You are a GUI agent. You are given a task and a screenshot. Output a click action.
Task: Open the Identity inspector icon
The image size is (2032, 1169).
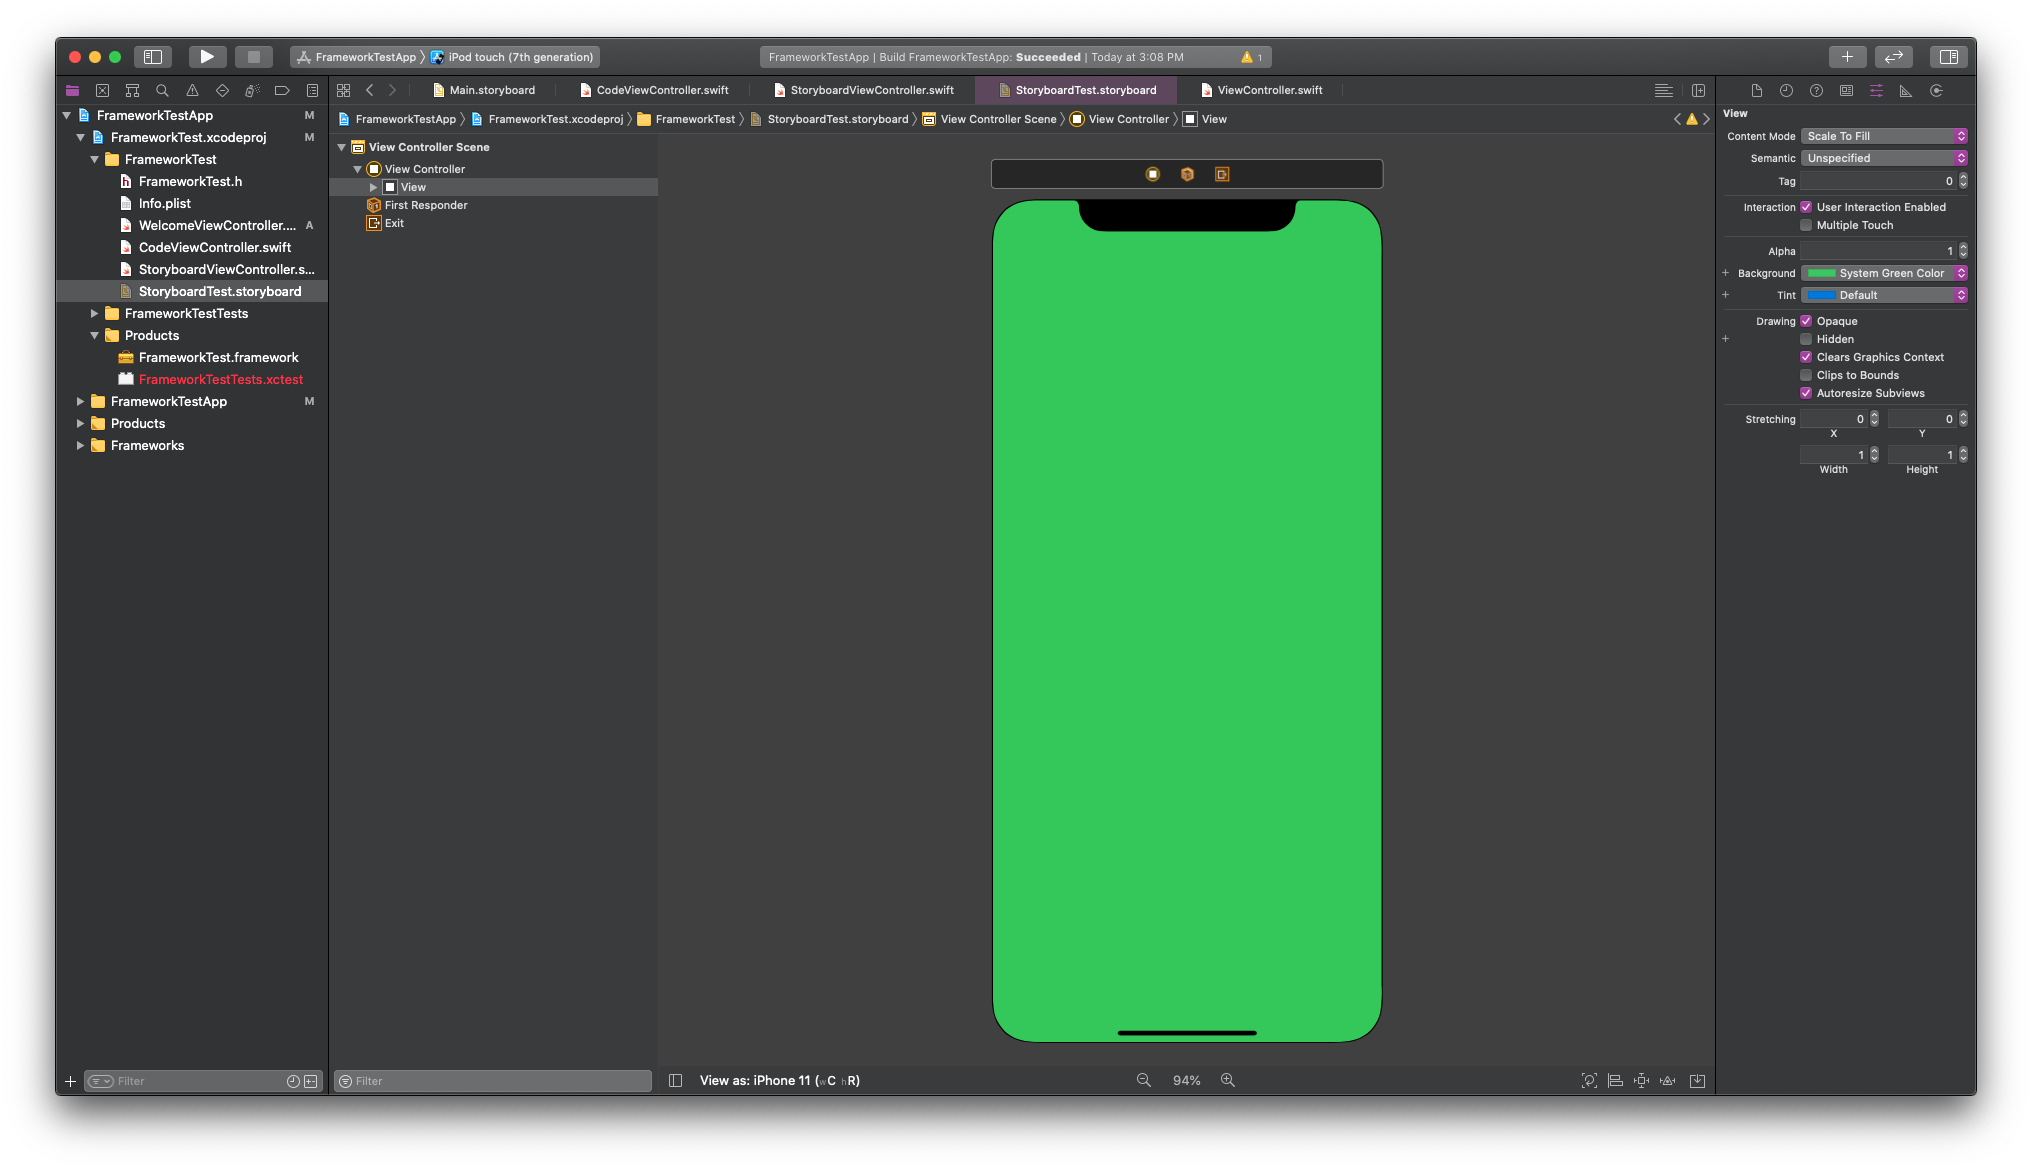(1846, 91)
